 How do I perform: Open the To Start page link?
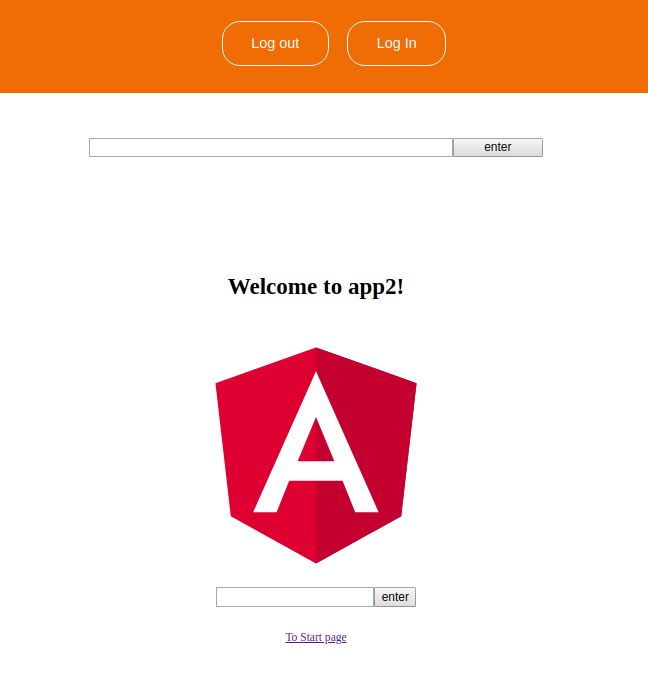tap(316, 637)
